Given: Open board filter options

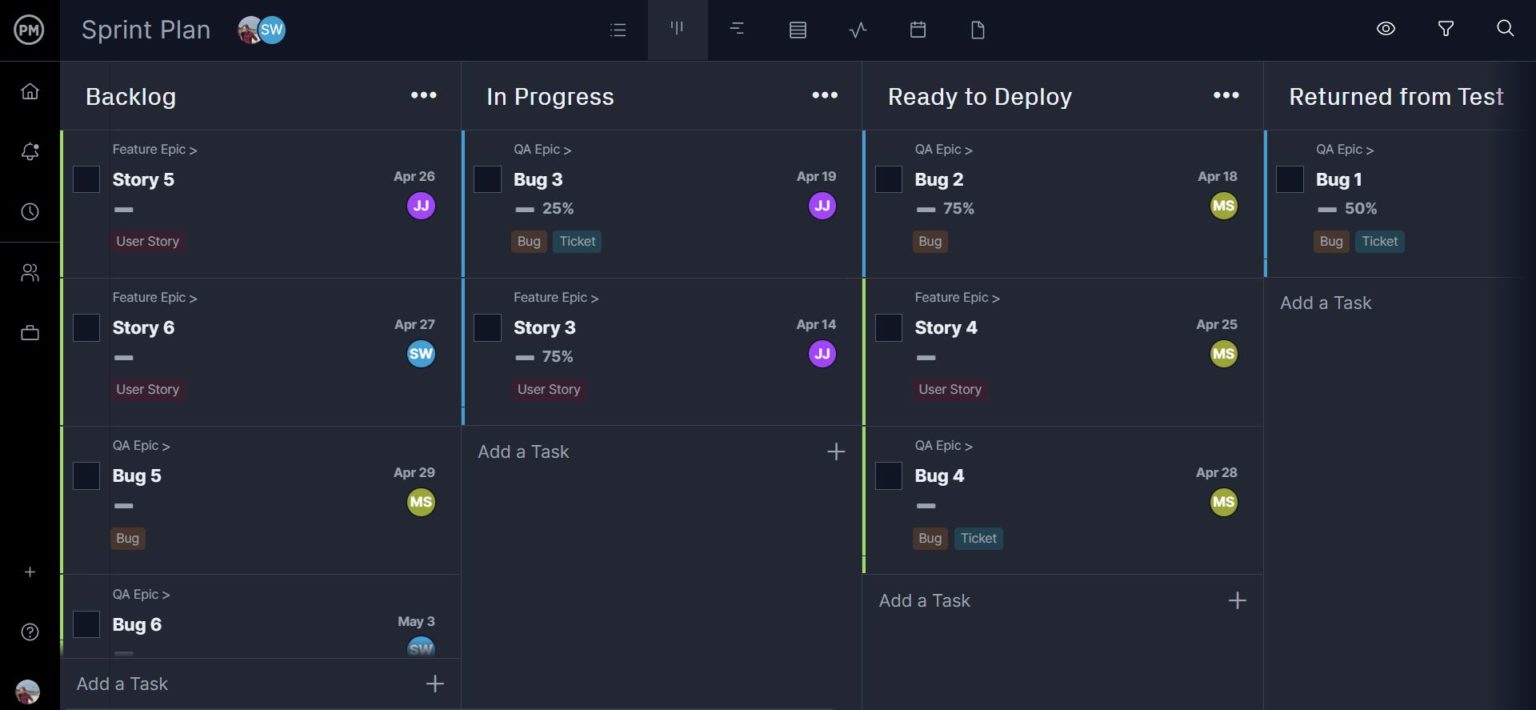Looking at the screenshot, I should [x=1445, y=29].
